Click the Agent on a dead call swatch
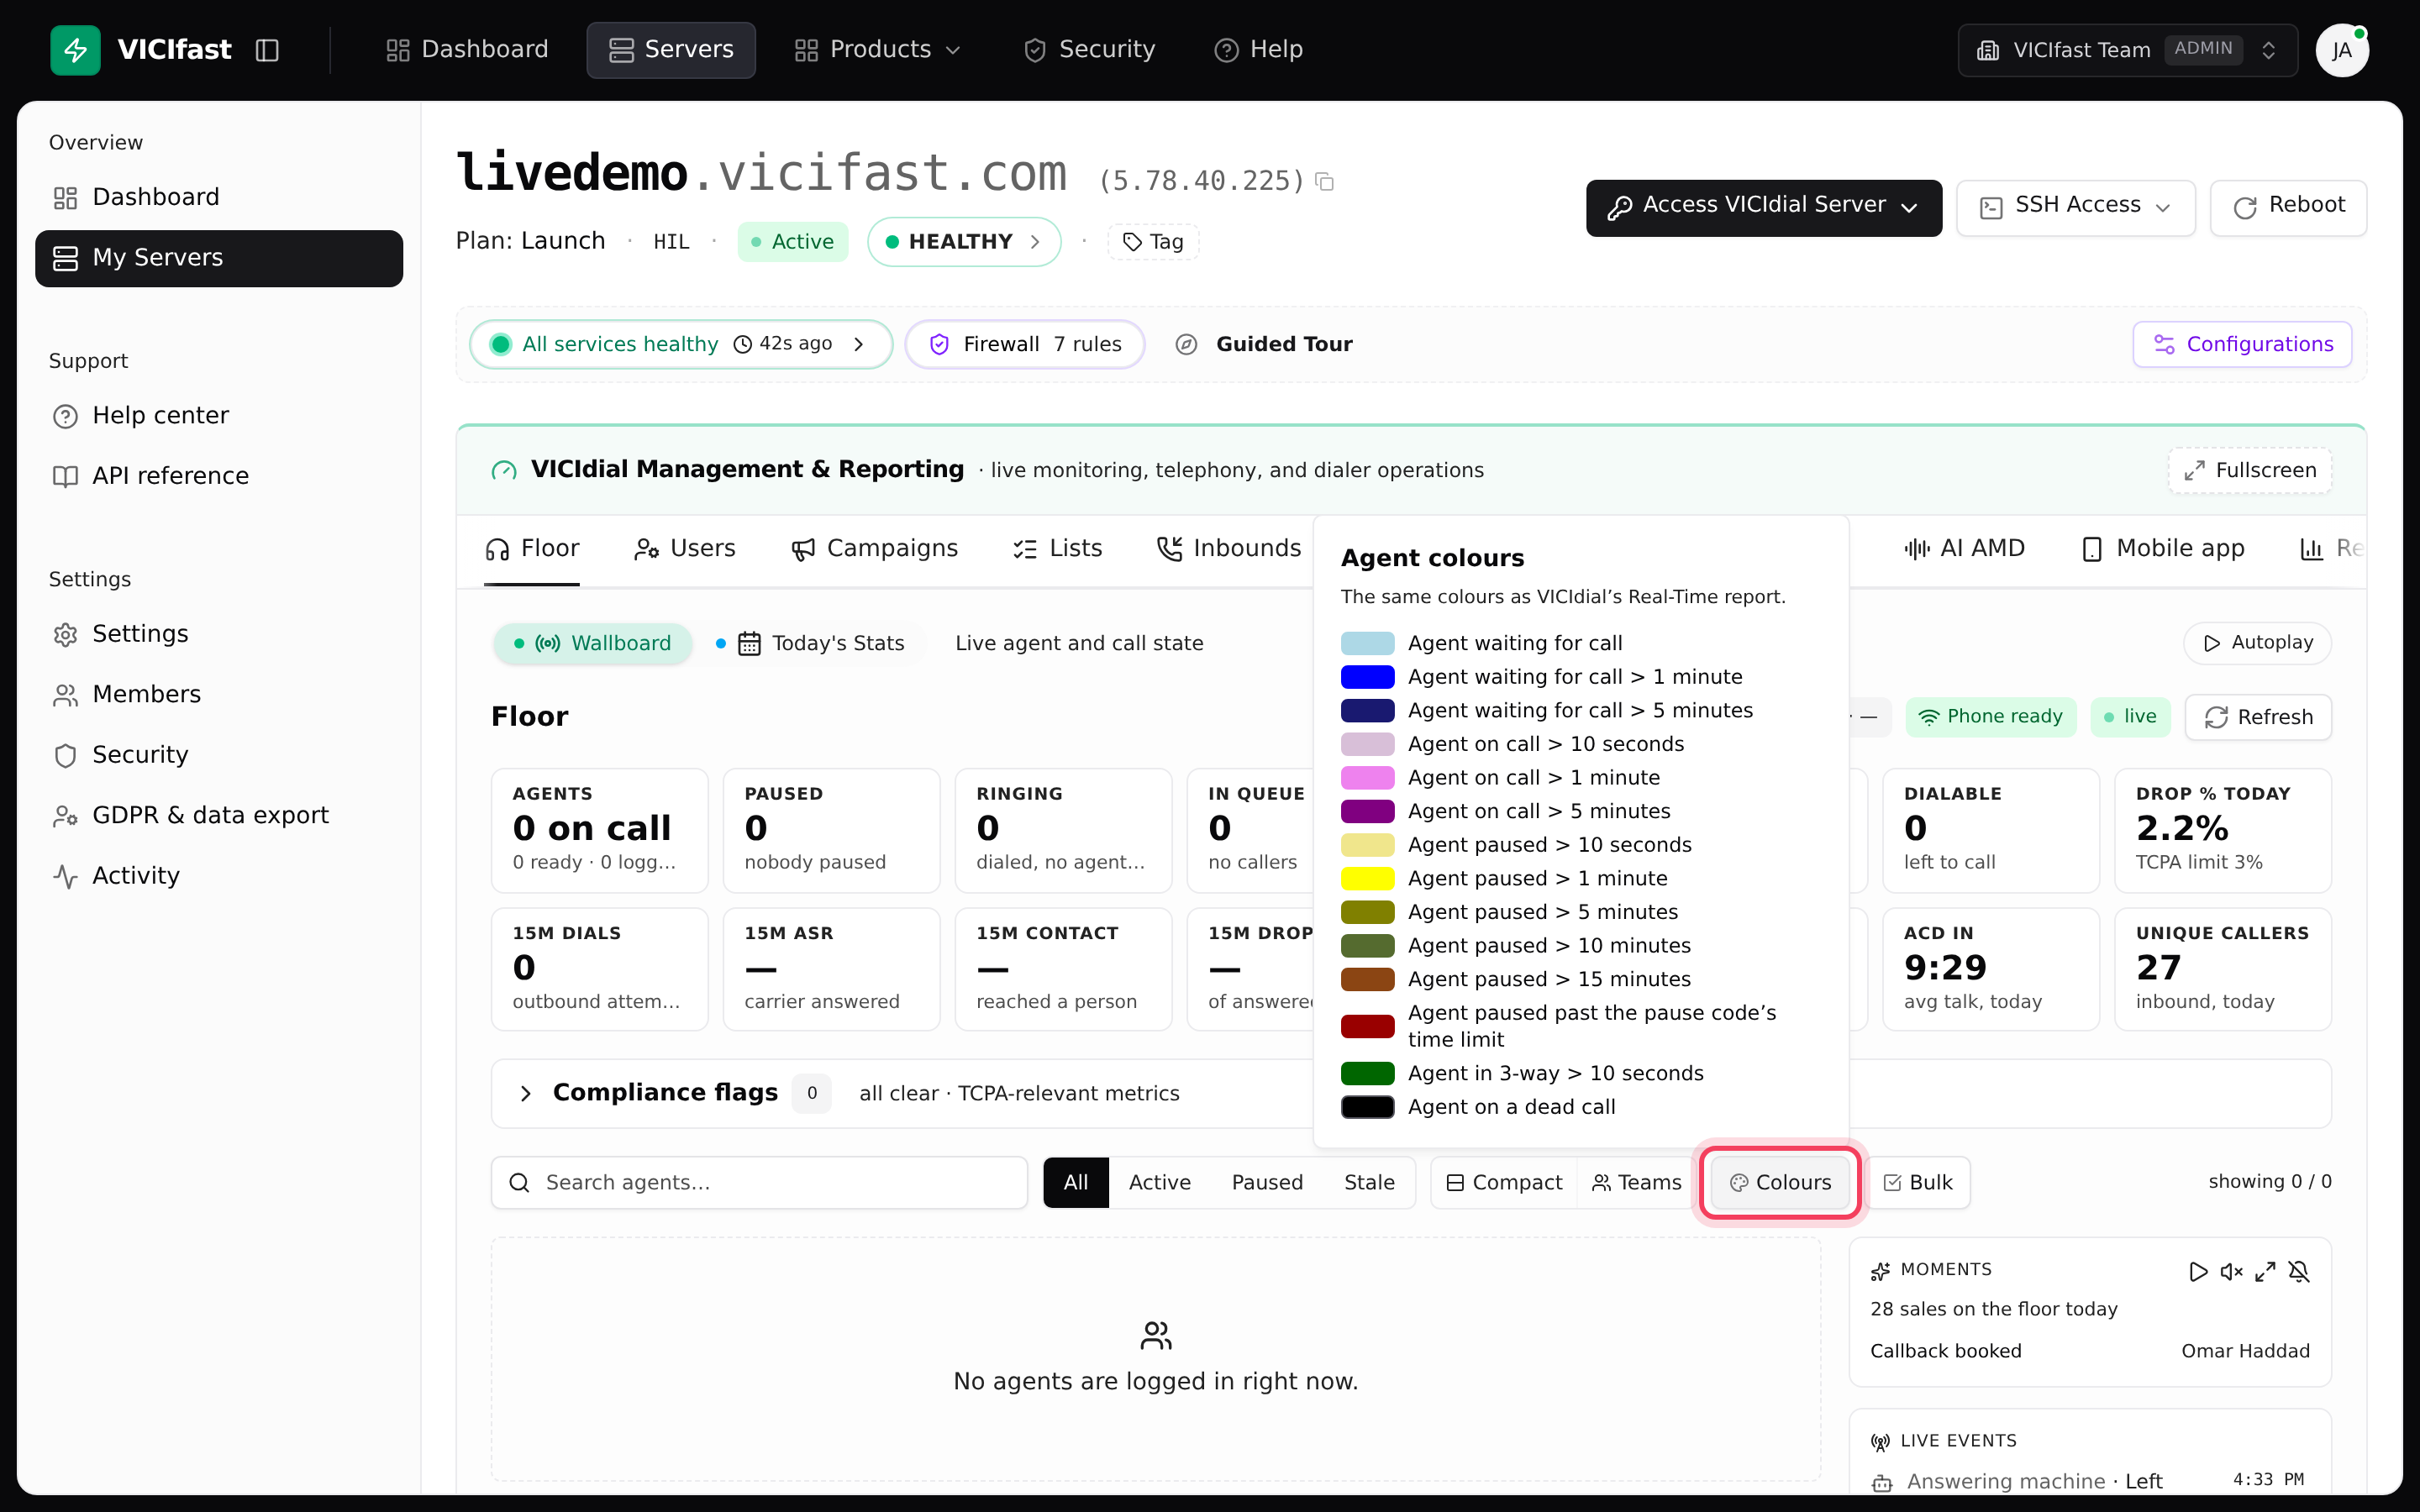2420x1512 pixels. point(1367,1107)
